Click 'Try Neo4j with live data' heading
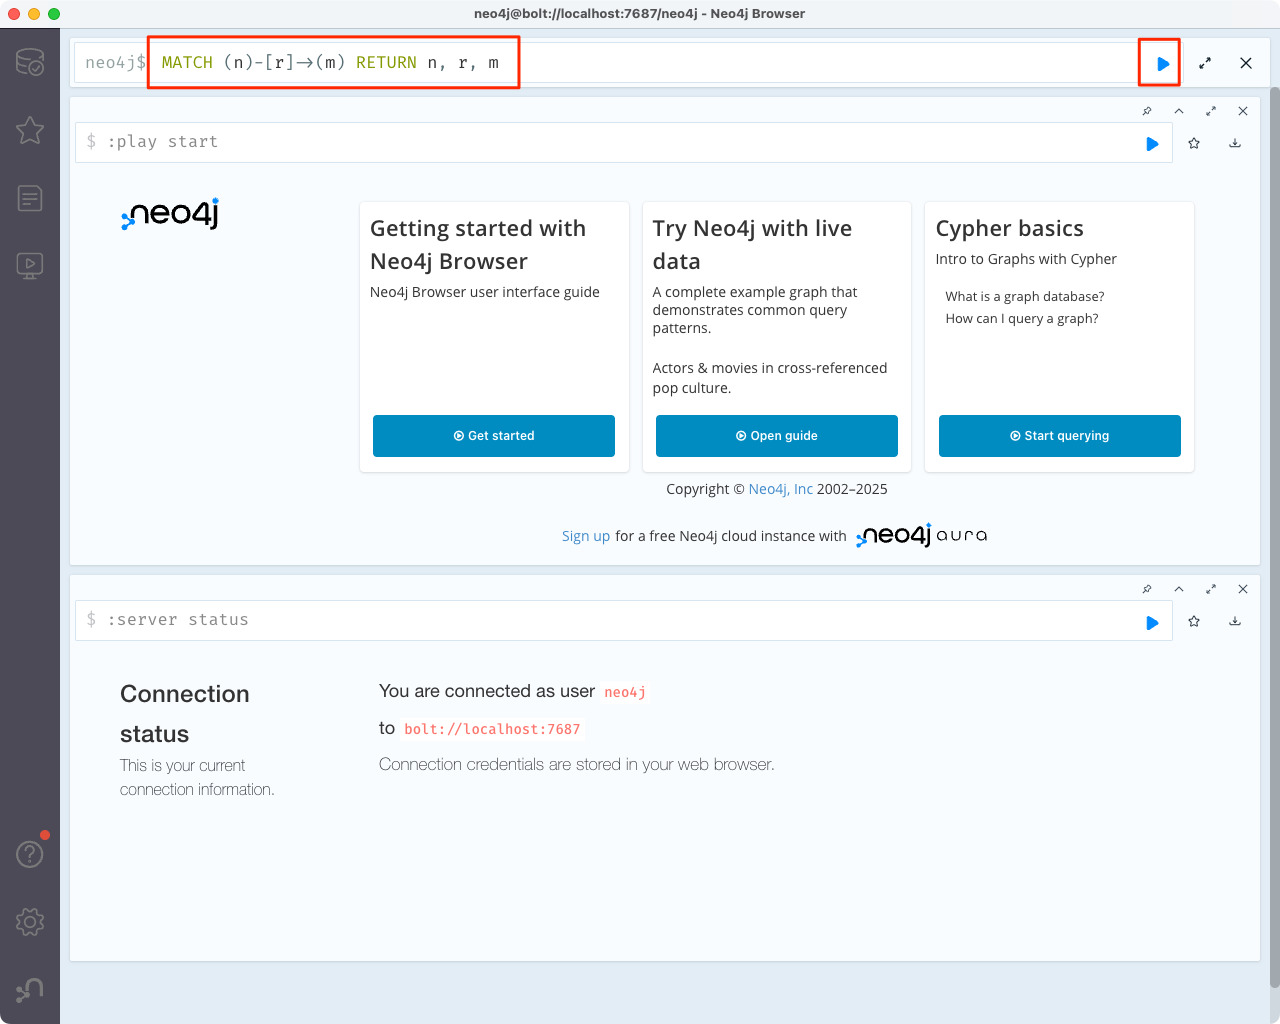Screen dimensions: 1280x1024 tap(752, 245)
